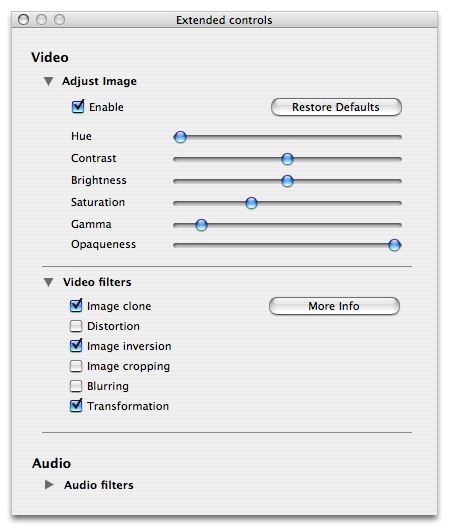This screenshot has height=532, width=450.
Task: Disable the Transformation filter checkbox
Action: [x=76, y=406]
